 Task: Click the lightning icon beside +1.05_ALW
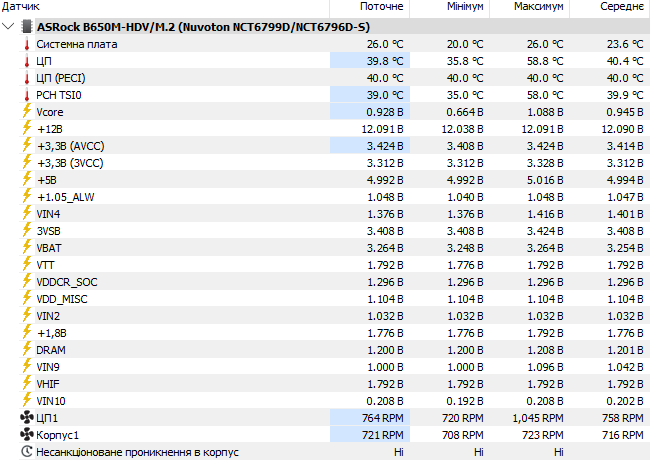coord(27,196)
